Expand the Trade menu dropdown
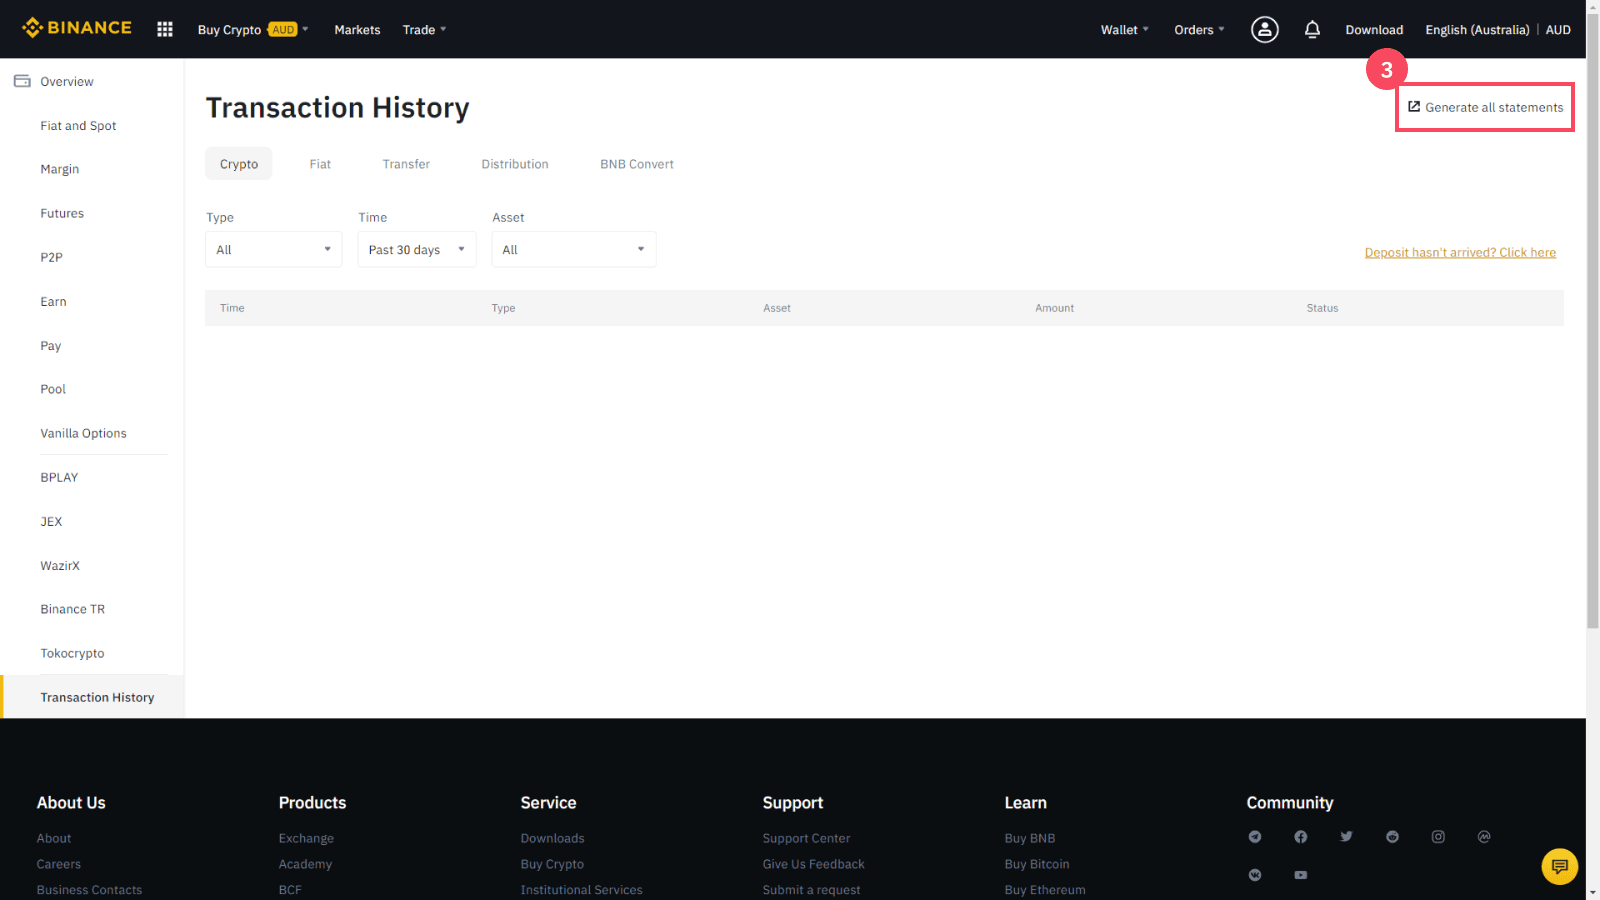The width and height of the screenshot is (1600, 900). (424, 29)
